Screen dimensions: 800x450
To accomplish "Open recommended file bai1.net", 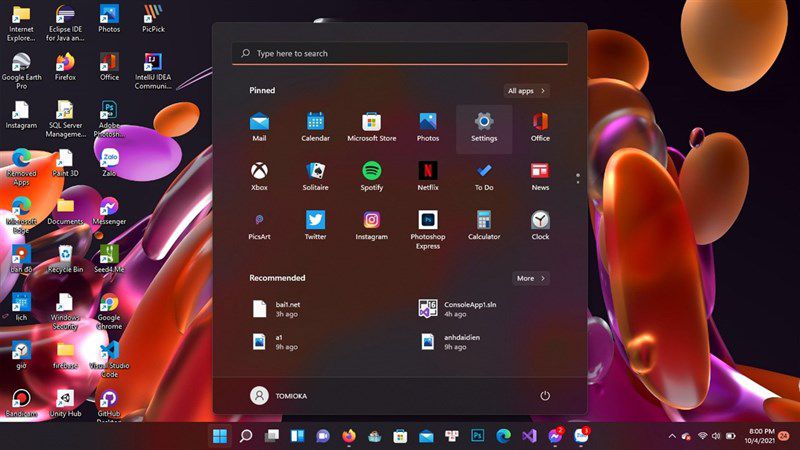I will coord(277,309).
